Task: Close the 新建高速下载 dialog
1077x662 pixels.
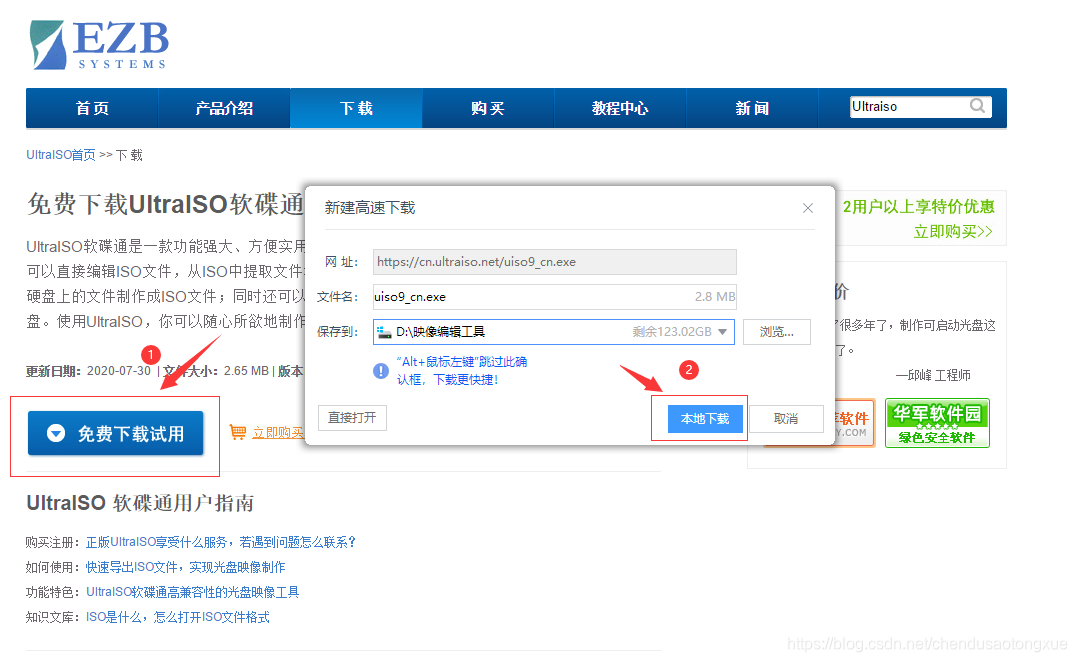Action: coord(808,208)
